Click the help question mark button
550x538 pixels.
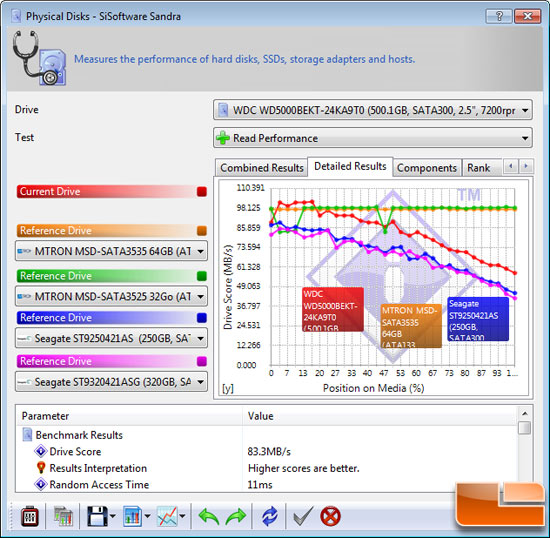point(499,16)
